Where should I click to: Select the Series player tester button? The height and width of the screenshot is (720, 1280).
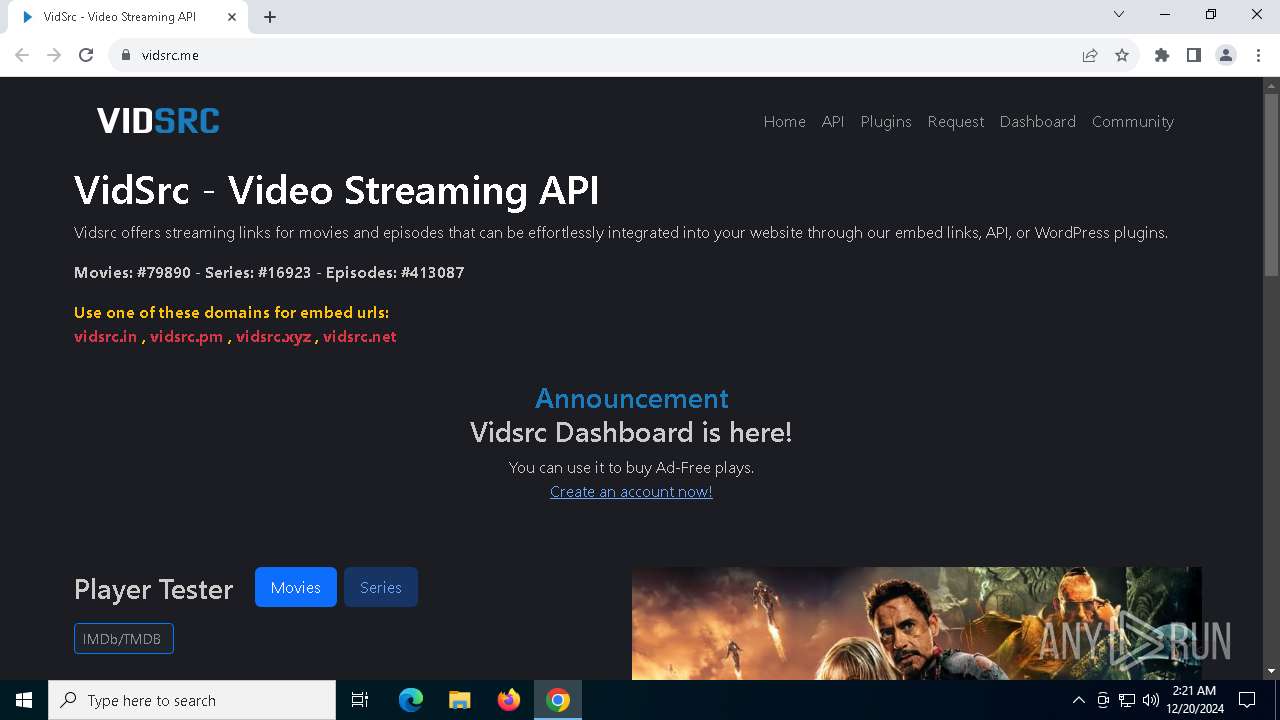[381, 587]
